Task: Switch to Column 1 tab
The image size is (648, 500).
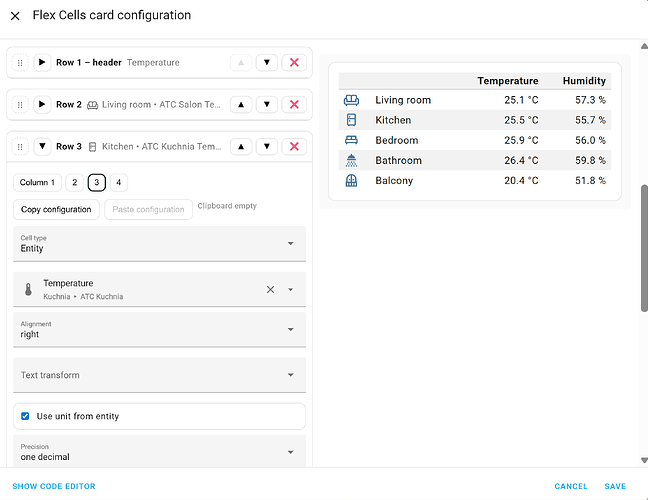Action: click(x=38, y=182)
